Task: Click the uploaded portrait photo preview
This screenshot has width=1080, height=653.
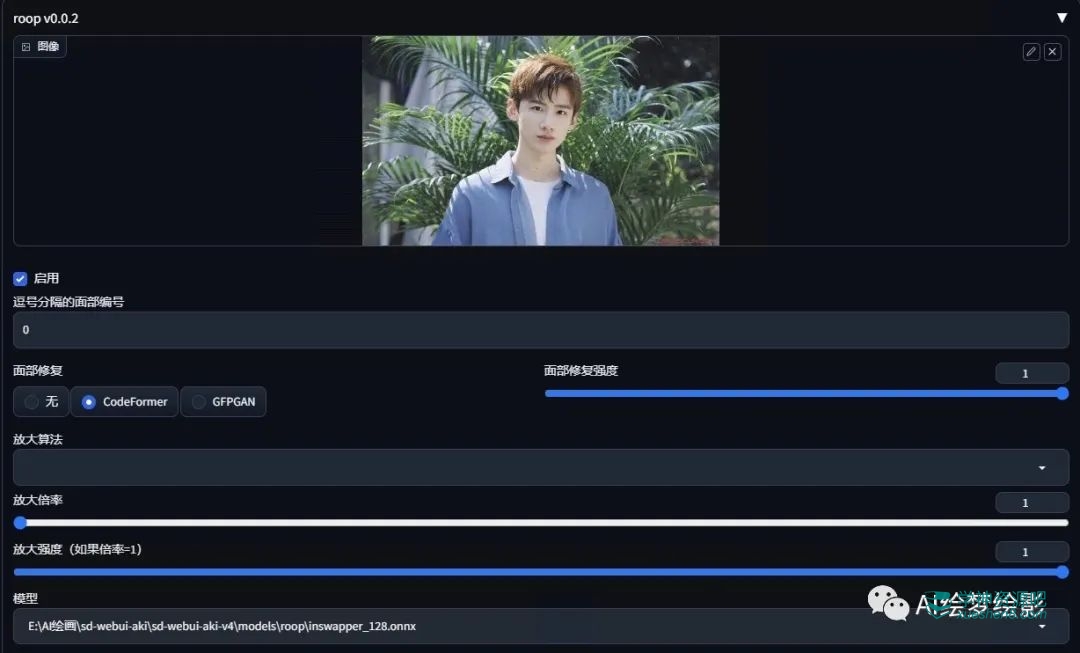Action: coord(540,141)
